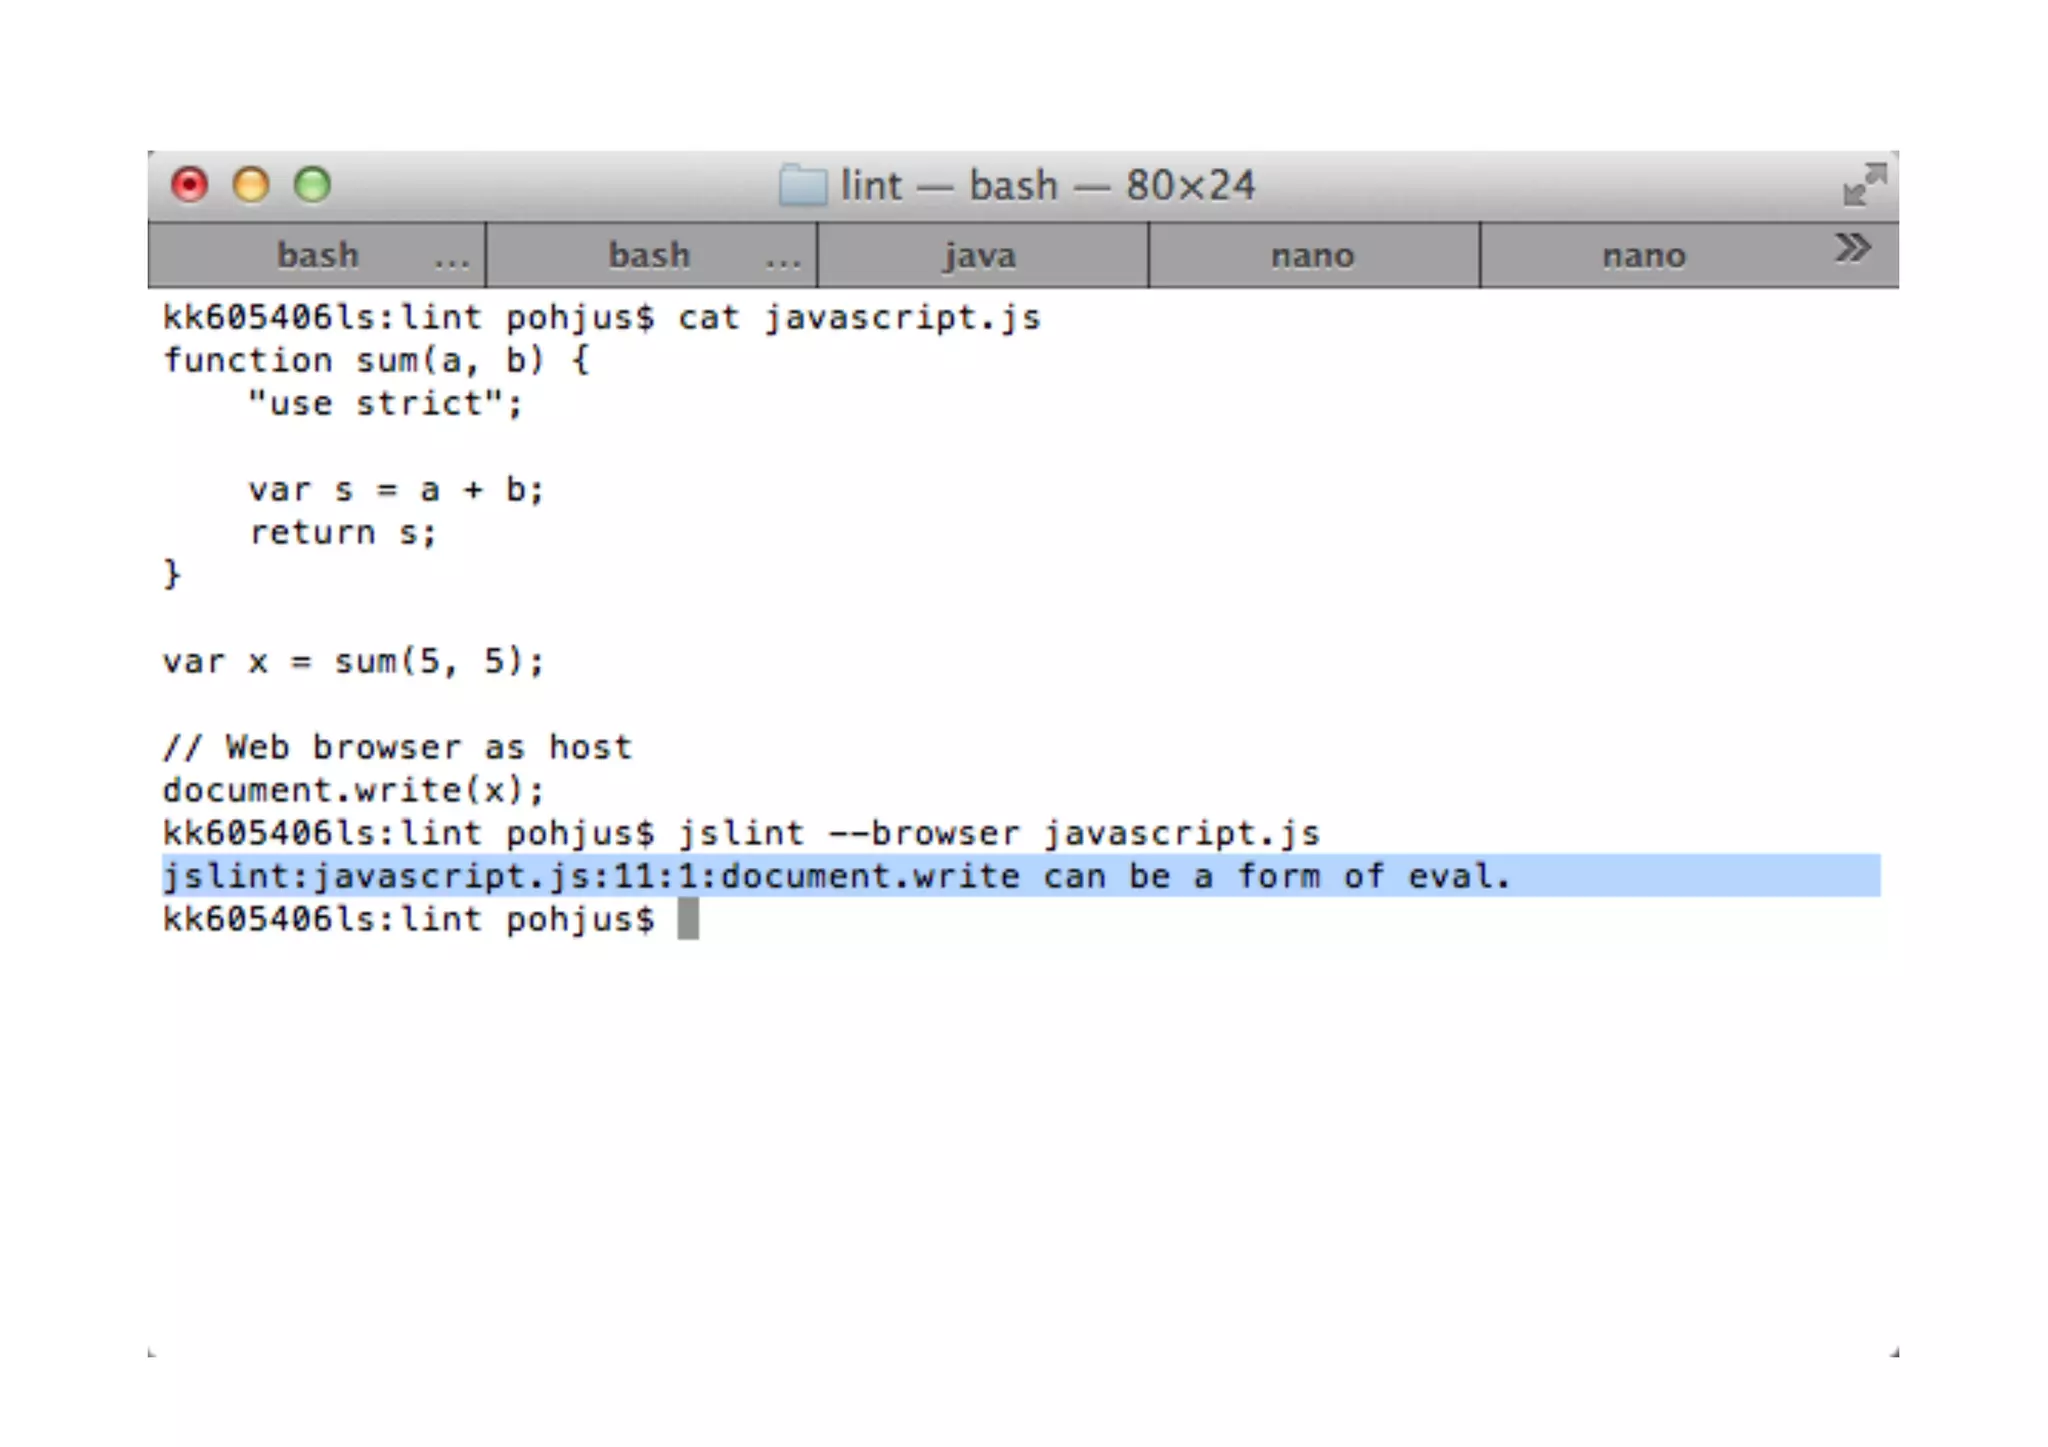
Task: Click the bottom-left window resize corner
Action: tap(153, 1352)
